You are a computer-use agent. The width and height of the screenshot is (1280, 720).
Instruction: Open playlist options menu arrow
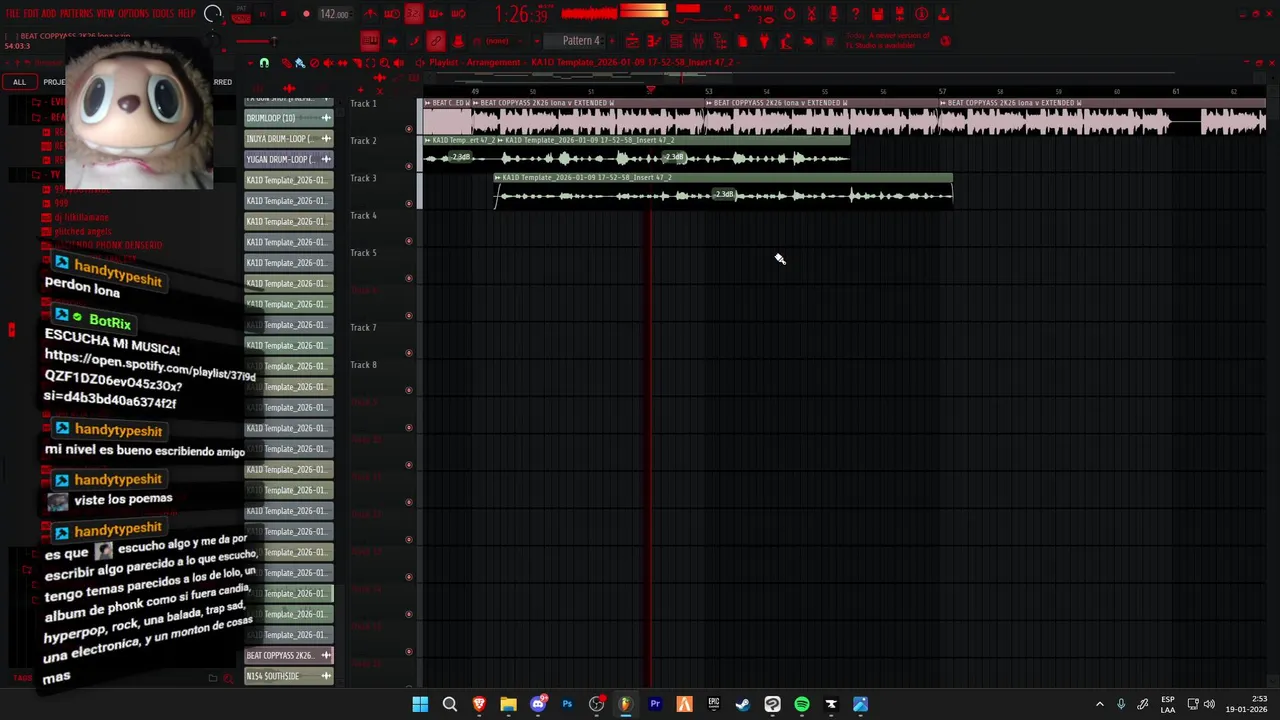pyautogui.click(x=251, y=63)
